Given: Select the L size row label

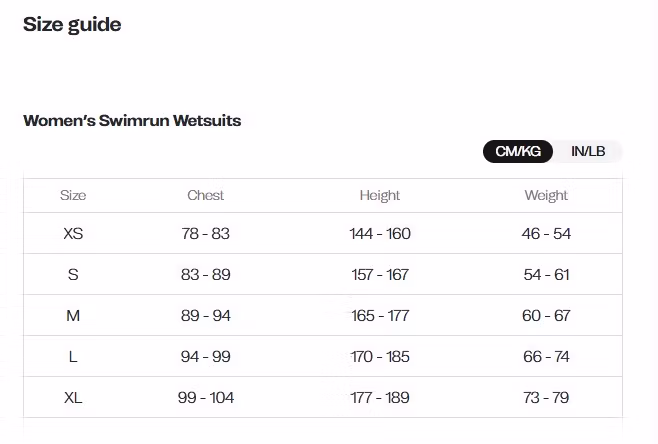Looking at the screenshot, I should [73, 357].
